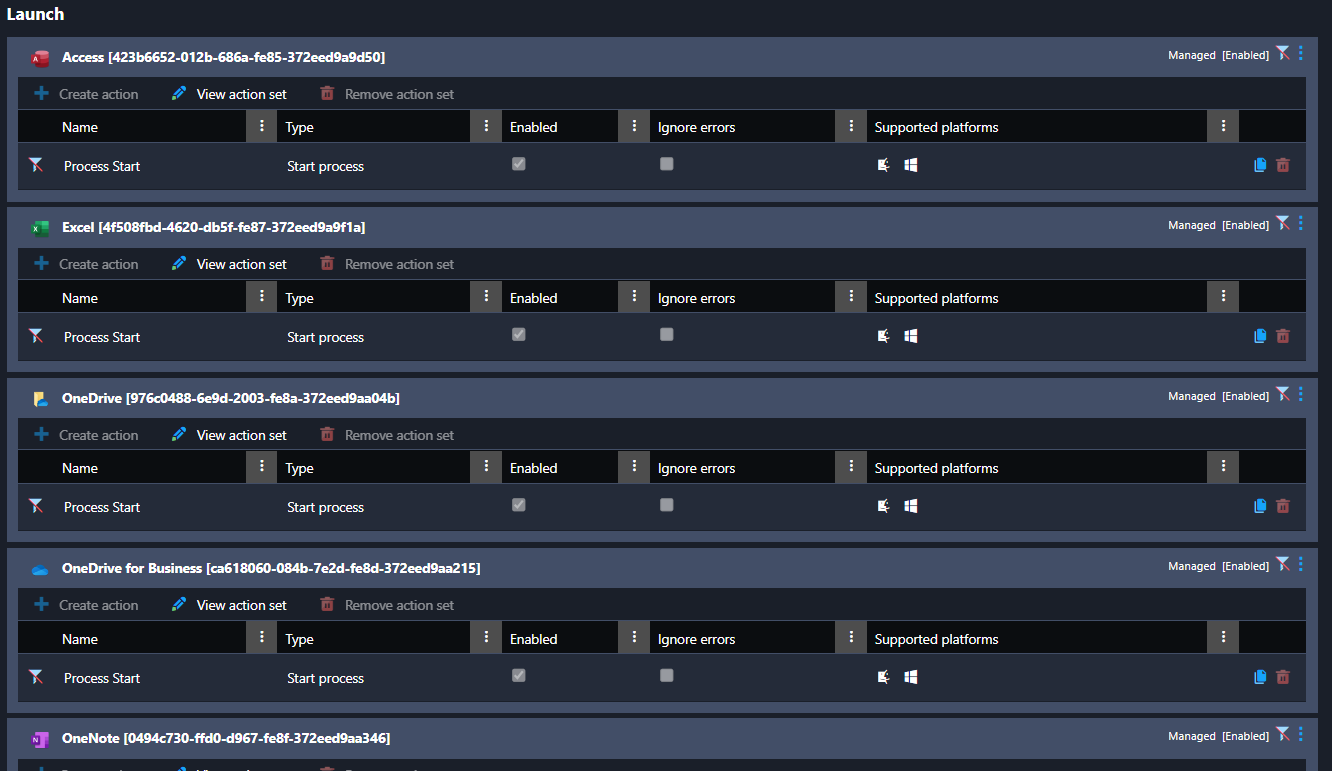Open the kebab menu for OneNote action set
This screenshot has height=771, width=1332.
1301,734
